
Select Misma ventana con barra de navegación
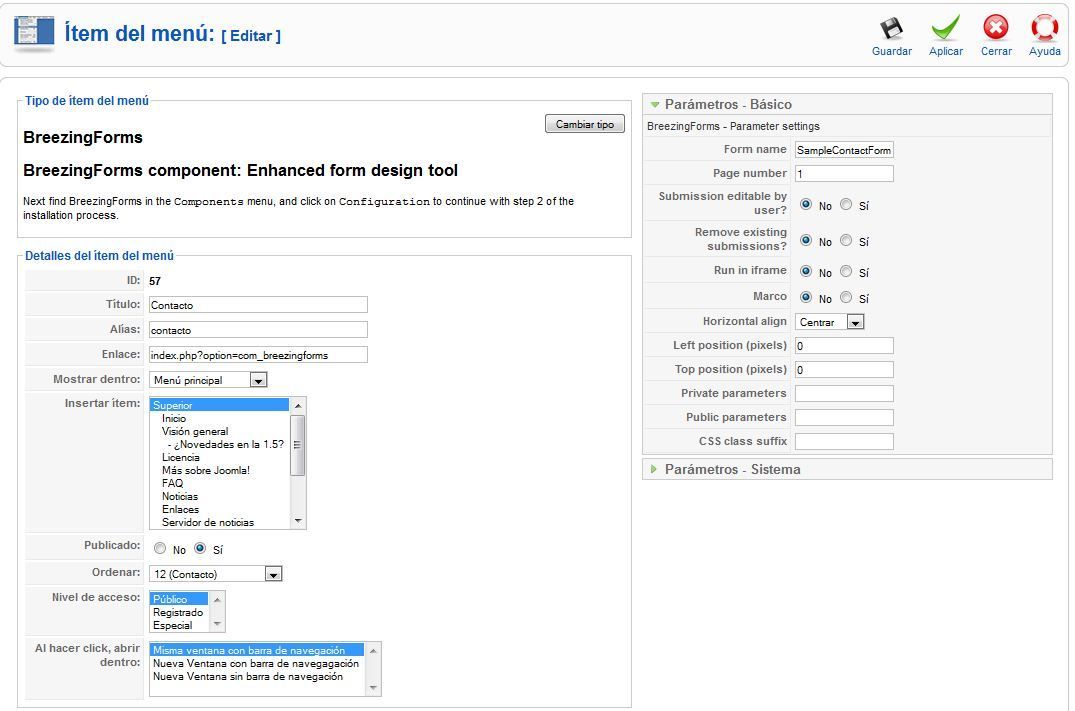pos(258,651)
